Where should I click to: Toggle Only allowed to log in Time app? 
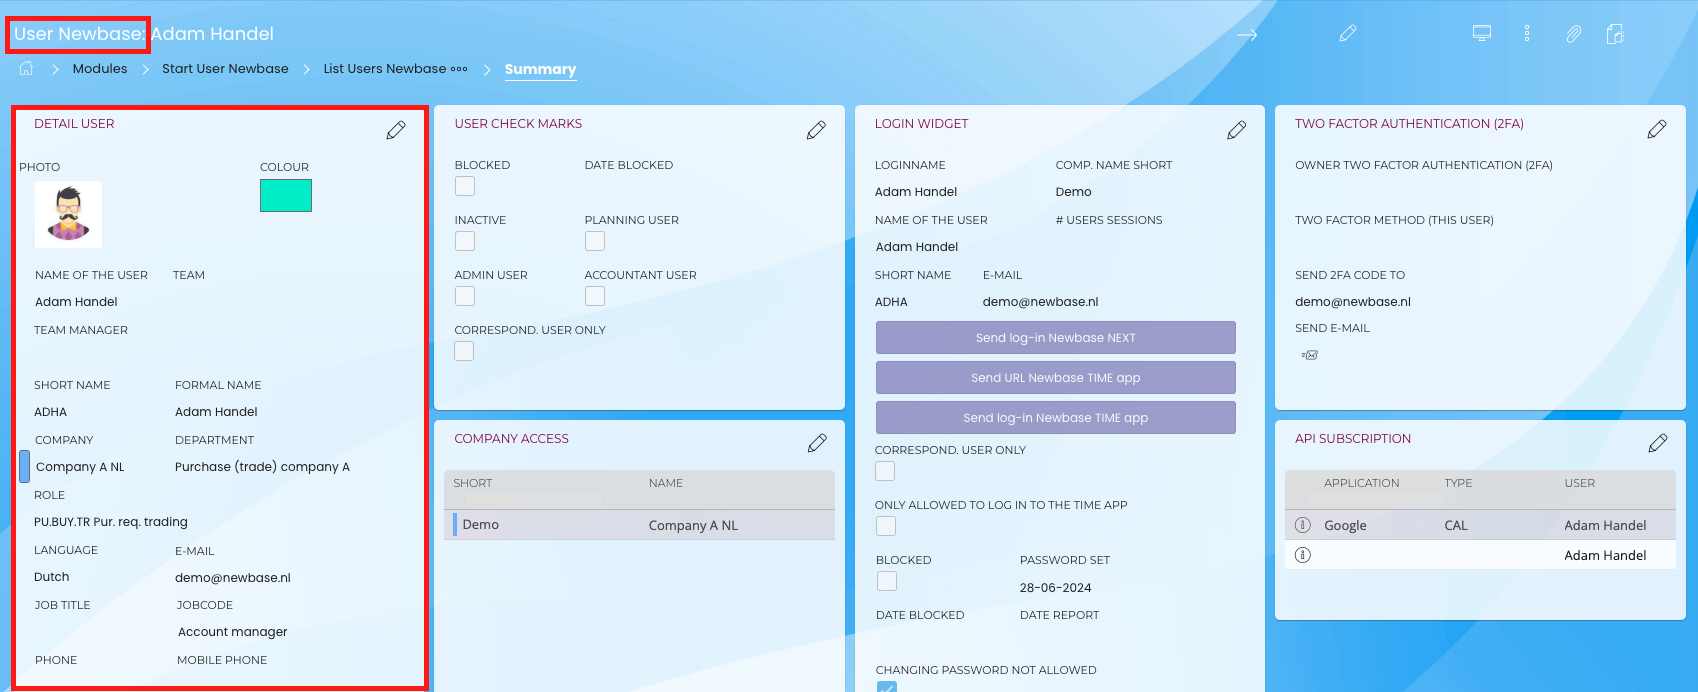point(886,526)
